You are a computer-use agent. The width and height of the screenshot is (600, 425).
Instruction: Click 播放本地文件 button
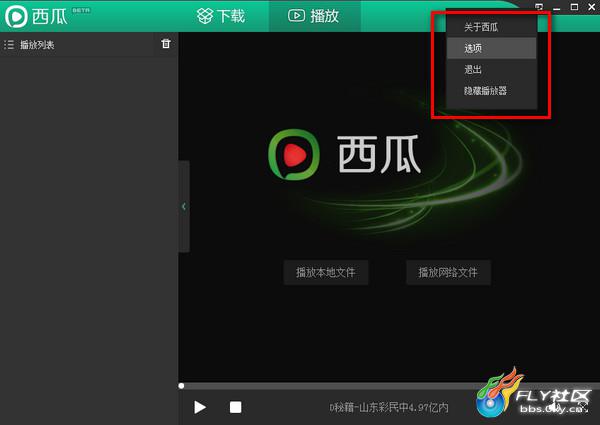point(326,272)
